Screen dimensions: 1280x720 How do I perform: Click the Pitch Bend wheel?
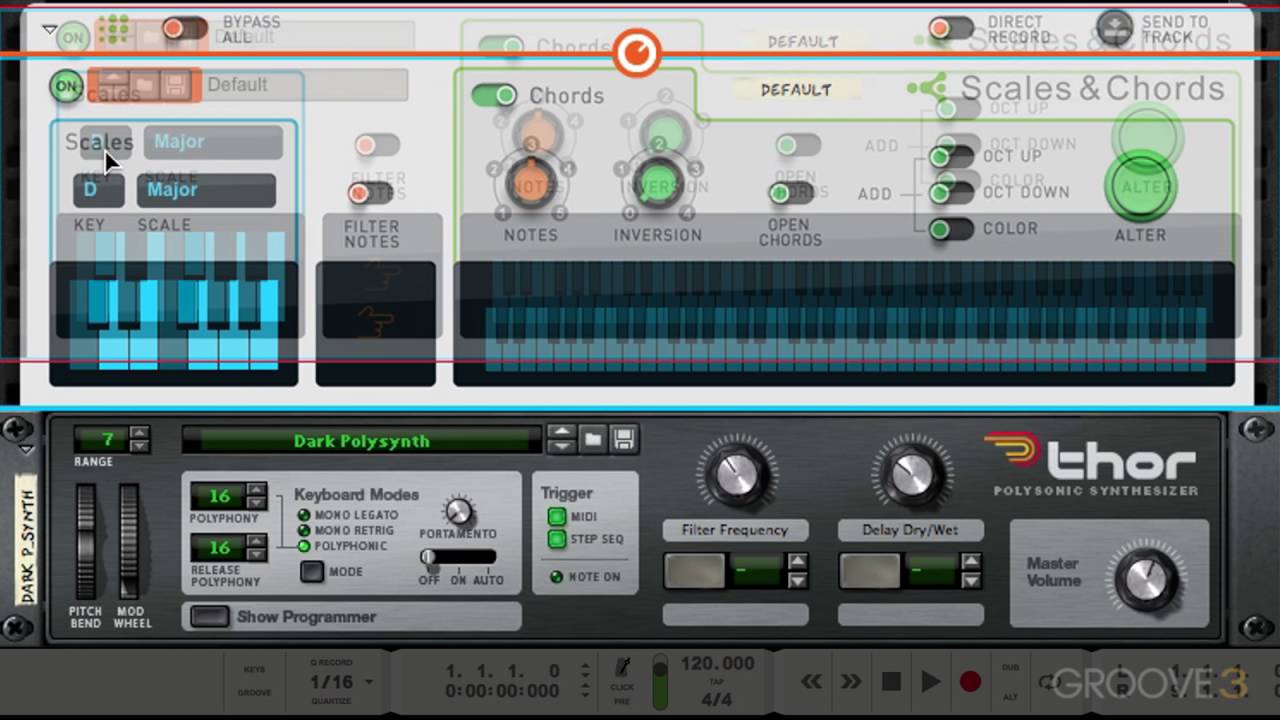[x=87, y=543]
